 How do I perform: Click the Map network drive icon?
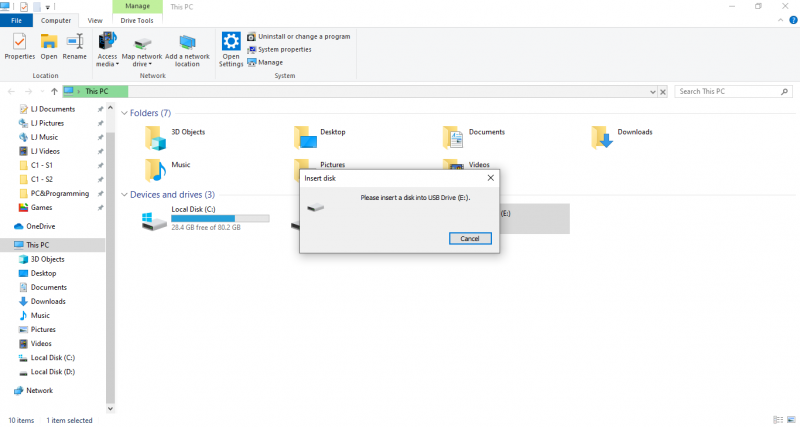(x=142, y=43)
